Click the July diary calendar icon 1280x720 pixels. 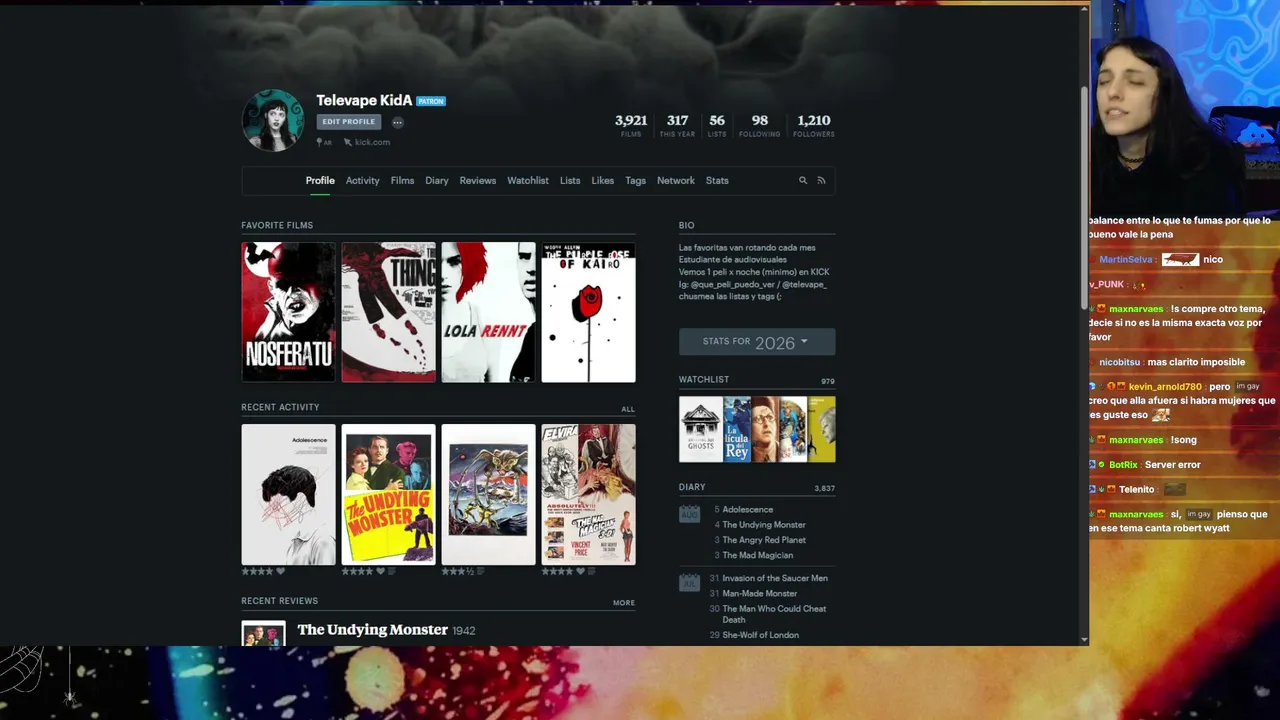pos(690,581)
